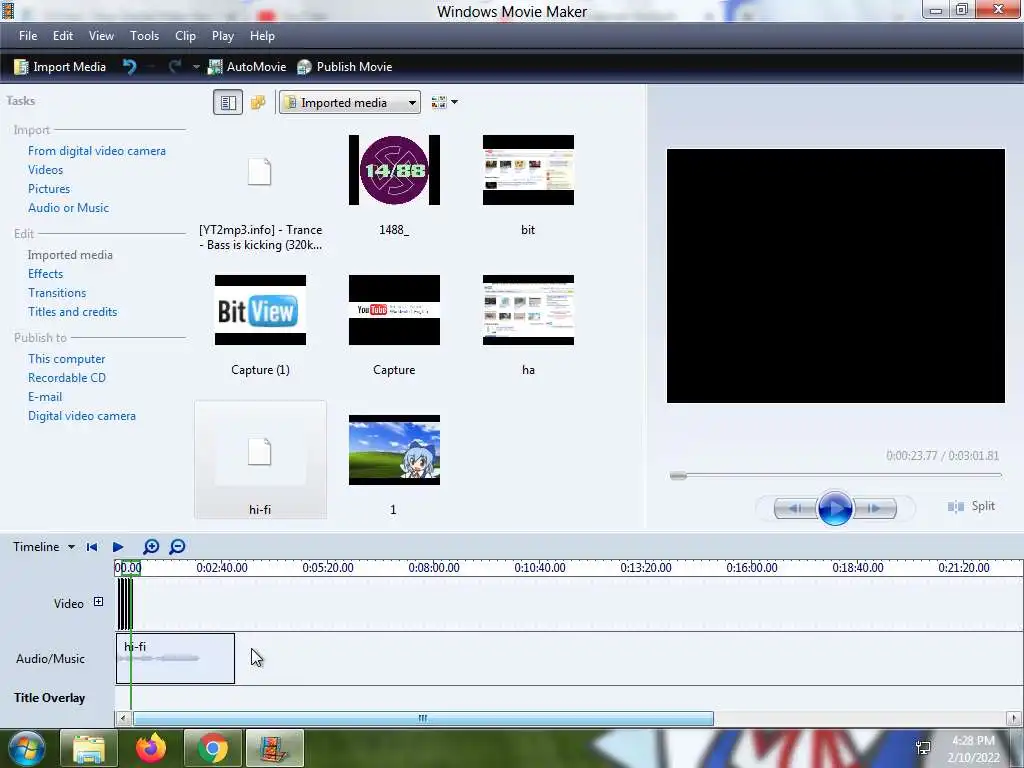Image resolution: width=1024 pixels, height=768 pixels.
Task: Click the Videos import link
Action: [x=46, y=170]
